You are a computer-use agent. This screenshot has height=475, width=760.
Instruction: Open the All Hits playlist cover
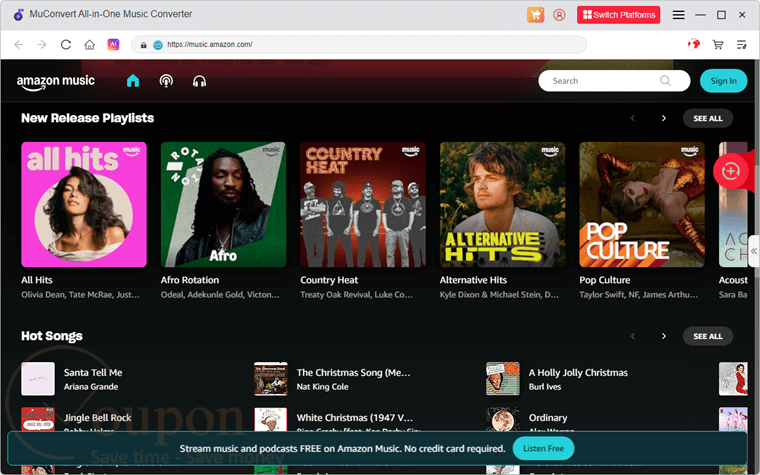tap(84, 205)
